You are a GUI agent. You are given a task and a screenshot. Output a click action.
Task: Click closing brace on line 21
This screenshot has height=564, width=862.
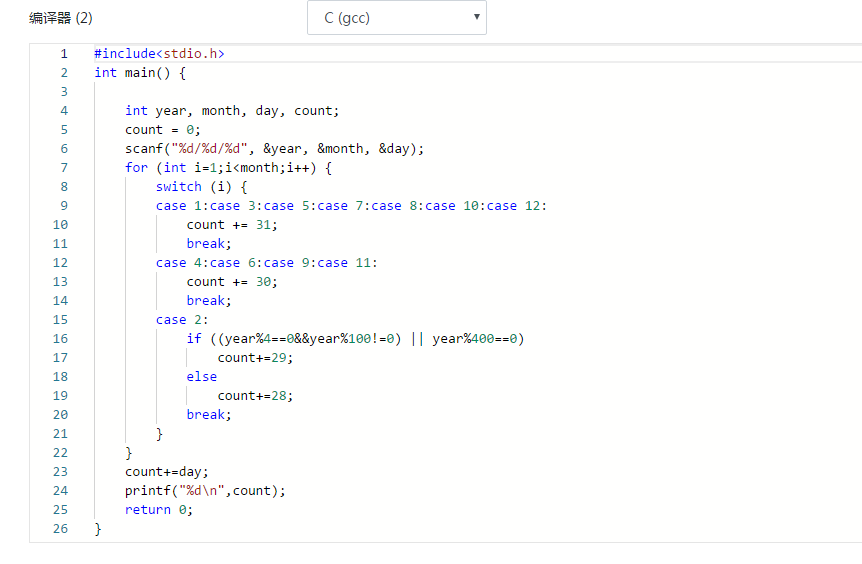[159, 434]
